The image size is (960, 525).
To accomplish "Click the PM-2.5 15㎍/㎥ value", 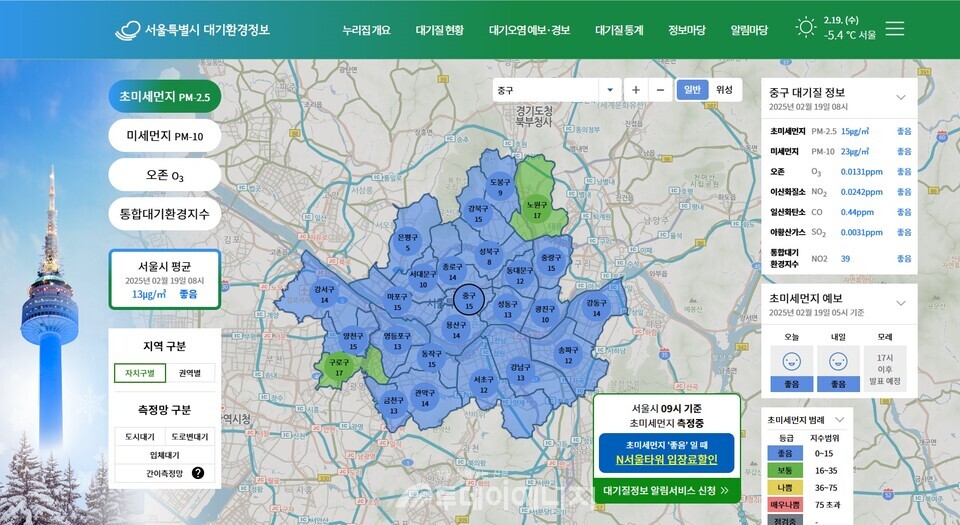I will pyautogui.click(x=855, y=132).
